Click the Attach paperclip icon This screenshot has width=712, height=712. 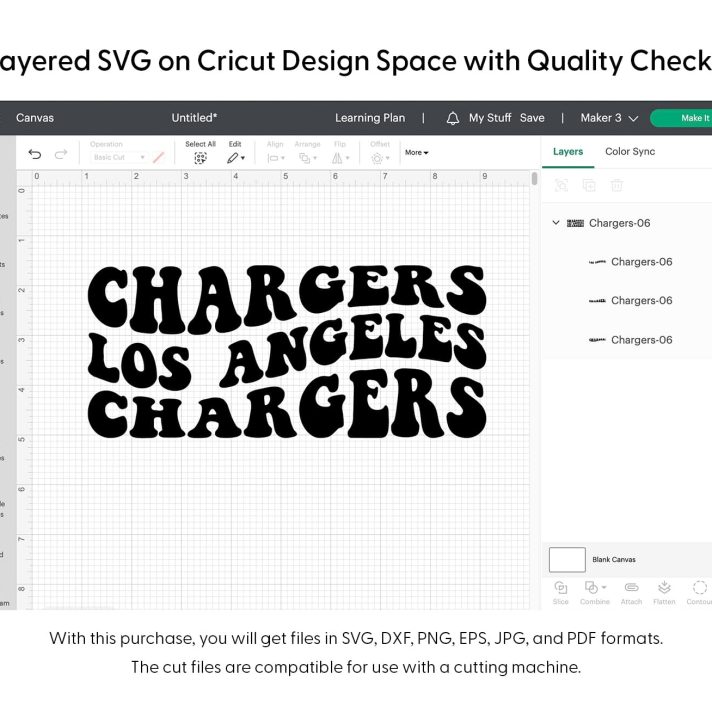pos(631,588)
